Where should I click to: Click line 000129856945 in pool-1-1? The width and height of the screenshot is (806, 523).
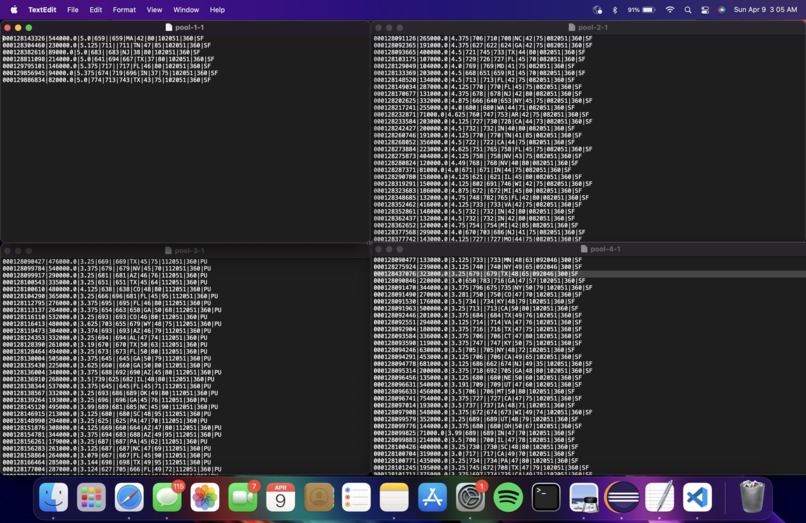(110, 73)
